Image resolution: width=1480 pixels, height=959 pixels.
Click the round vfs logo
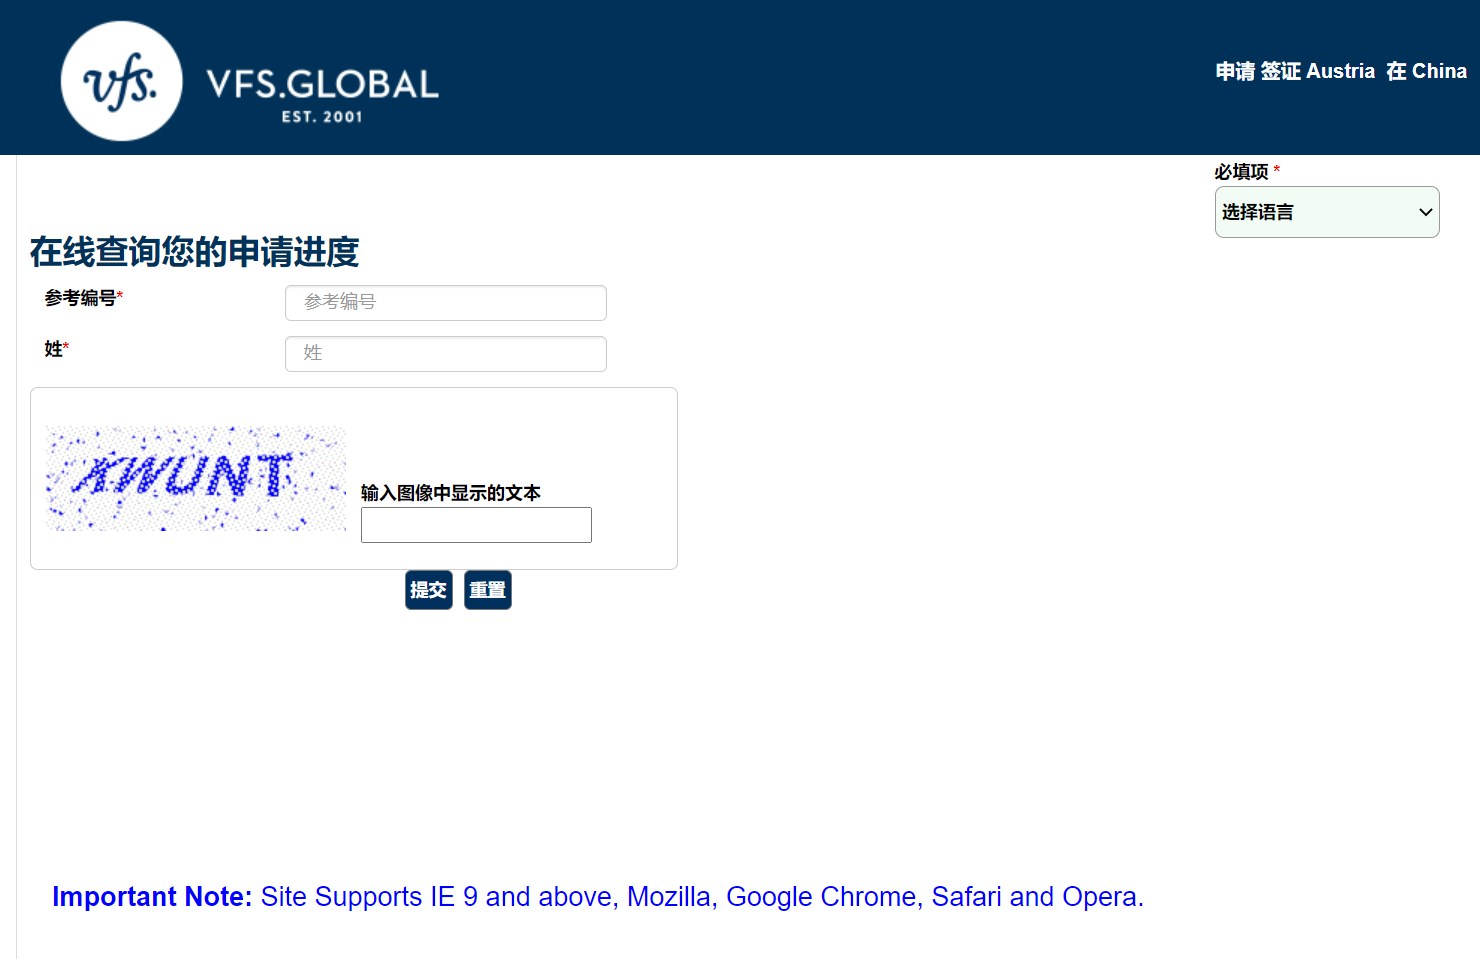click(x=121, y=81)
